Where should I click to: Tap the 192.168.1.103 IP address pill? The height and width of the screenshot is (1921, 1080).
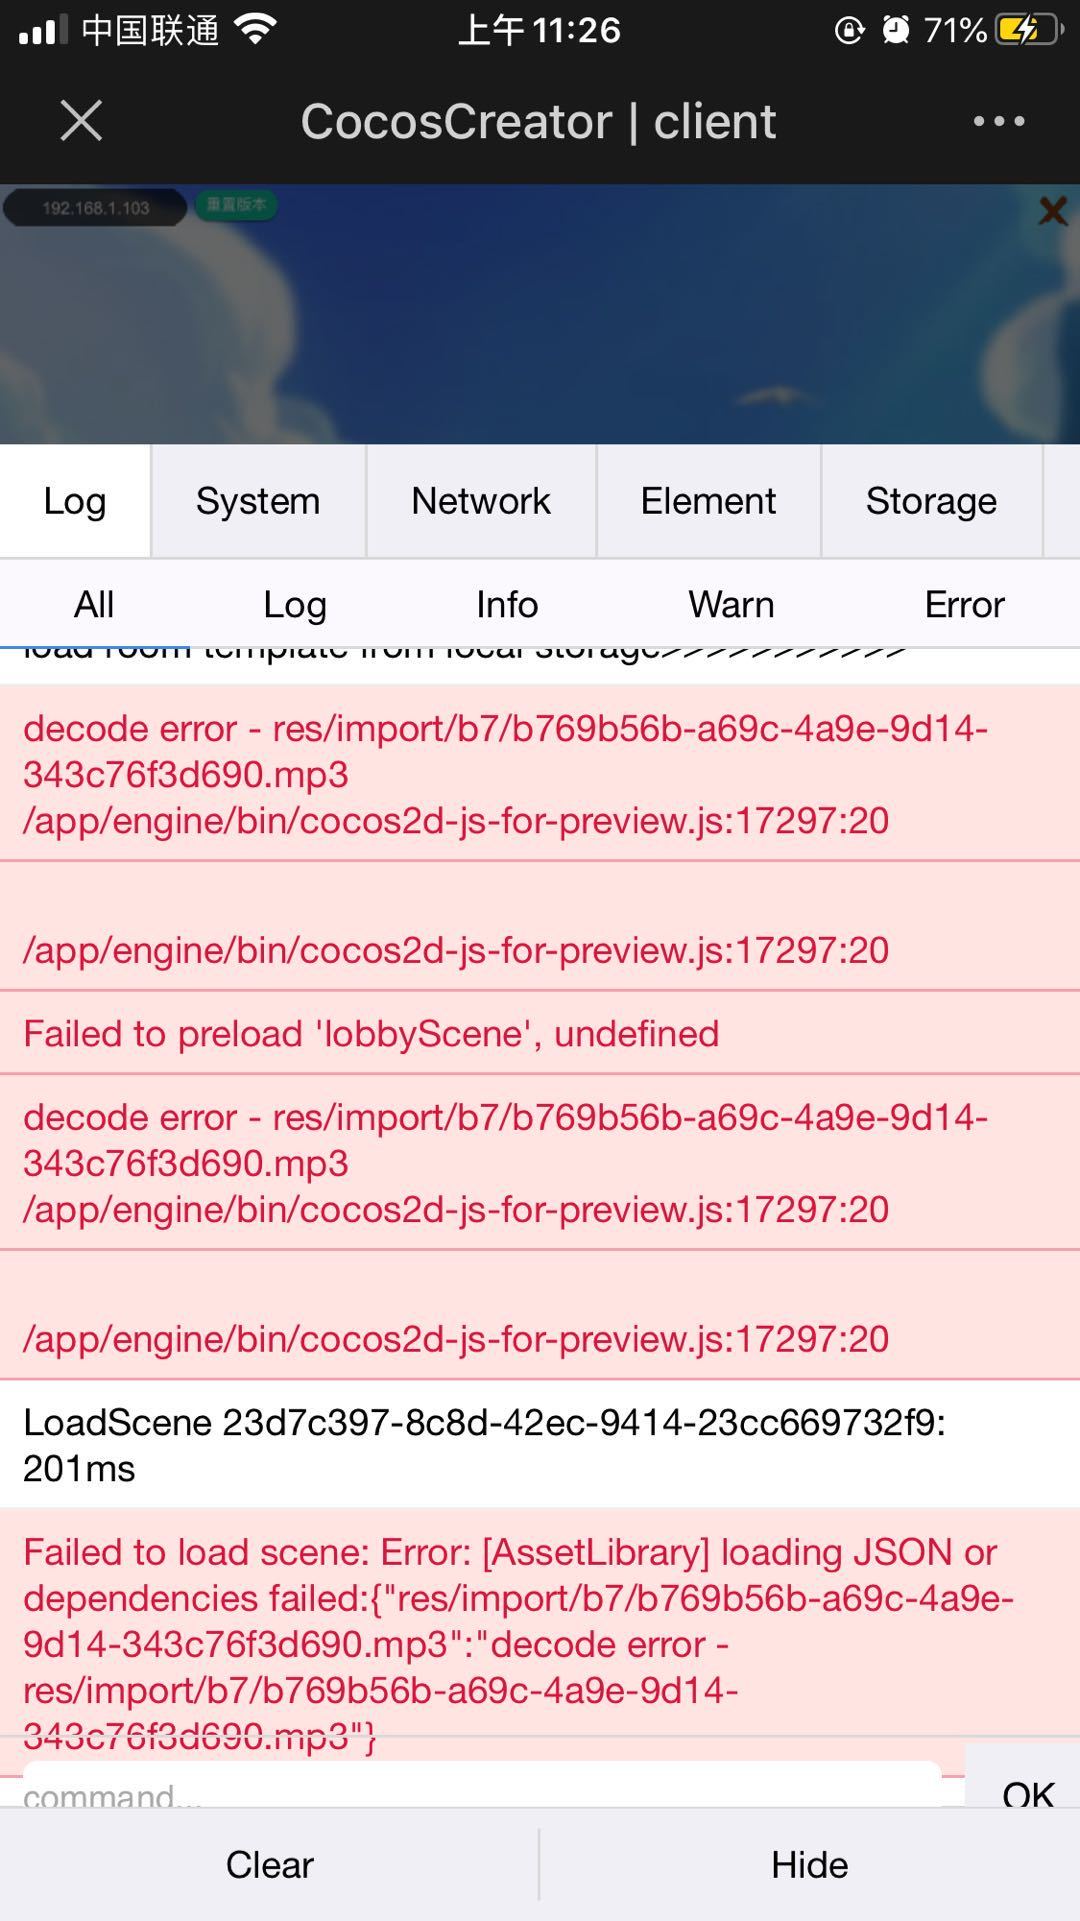click(95, 208)
